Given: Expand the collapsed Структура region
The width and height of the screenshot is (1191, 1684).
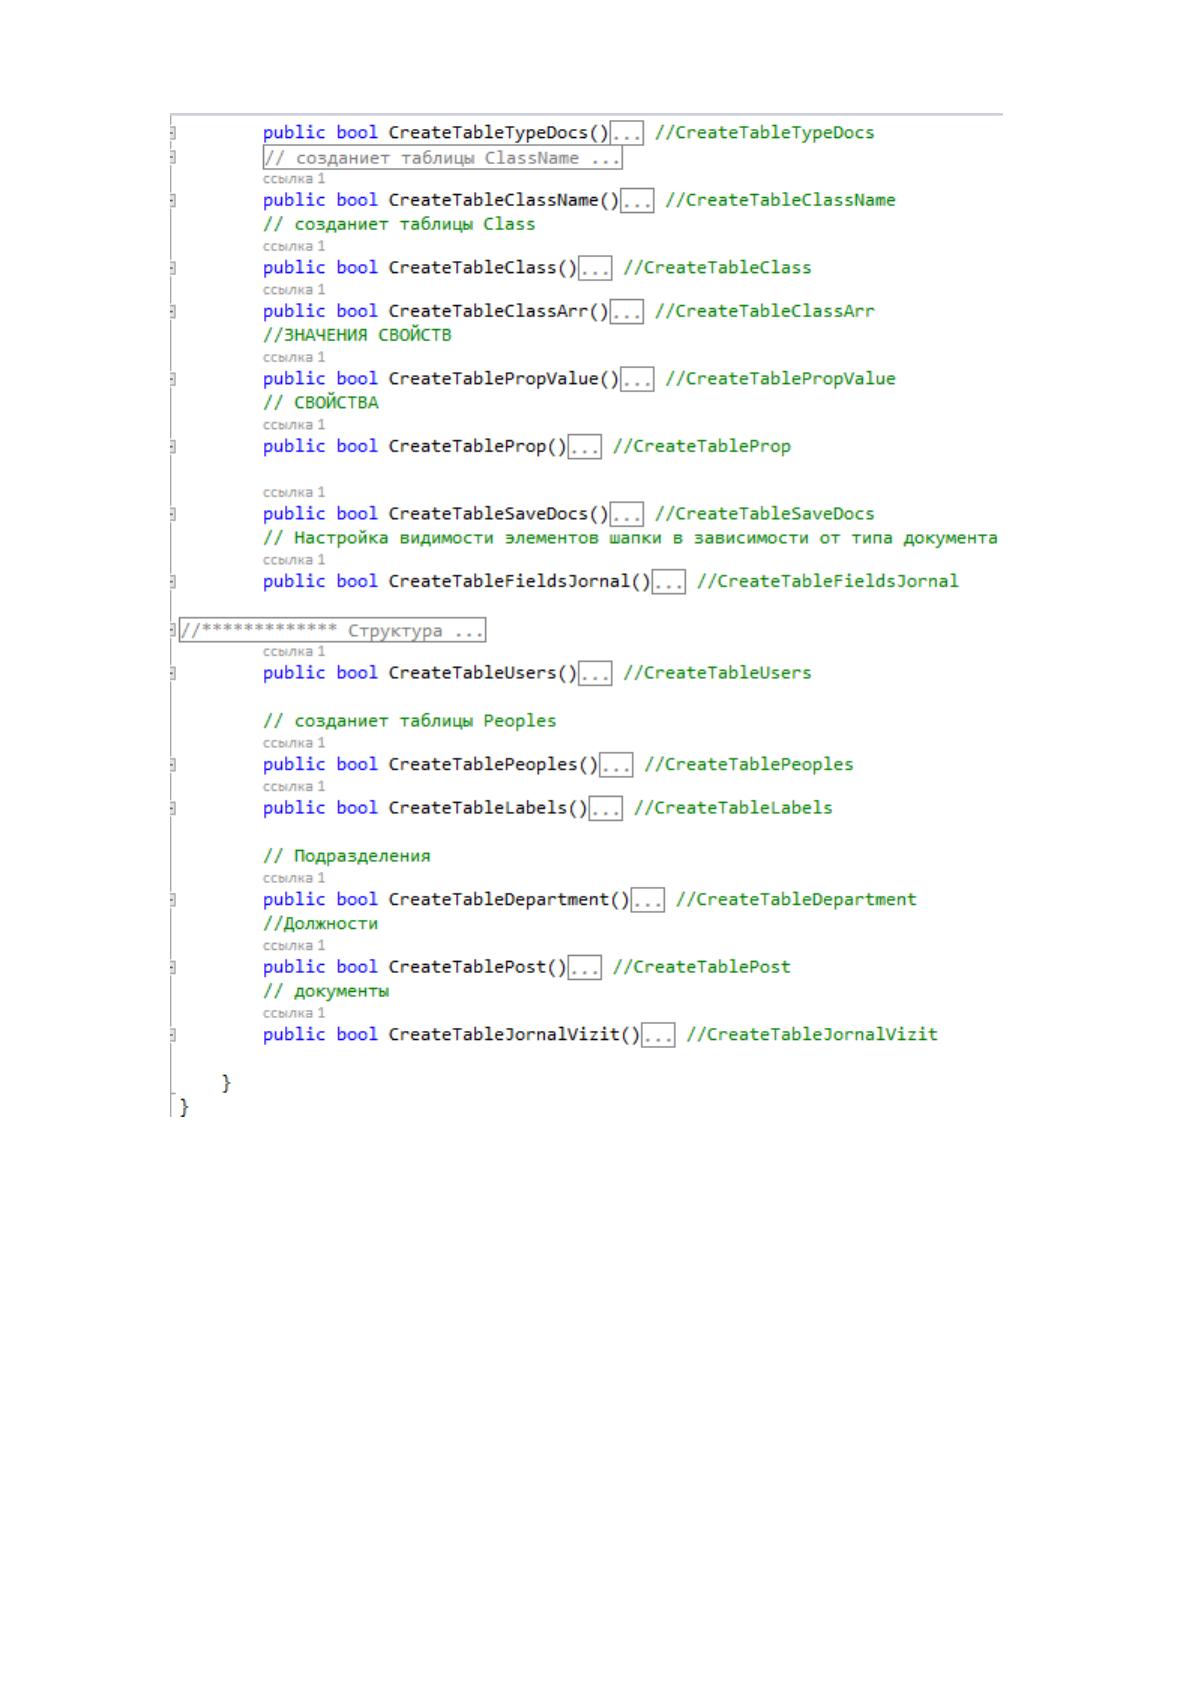Looking at the screenshot, I should coord(333,630).
